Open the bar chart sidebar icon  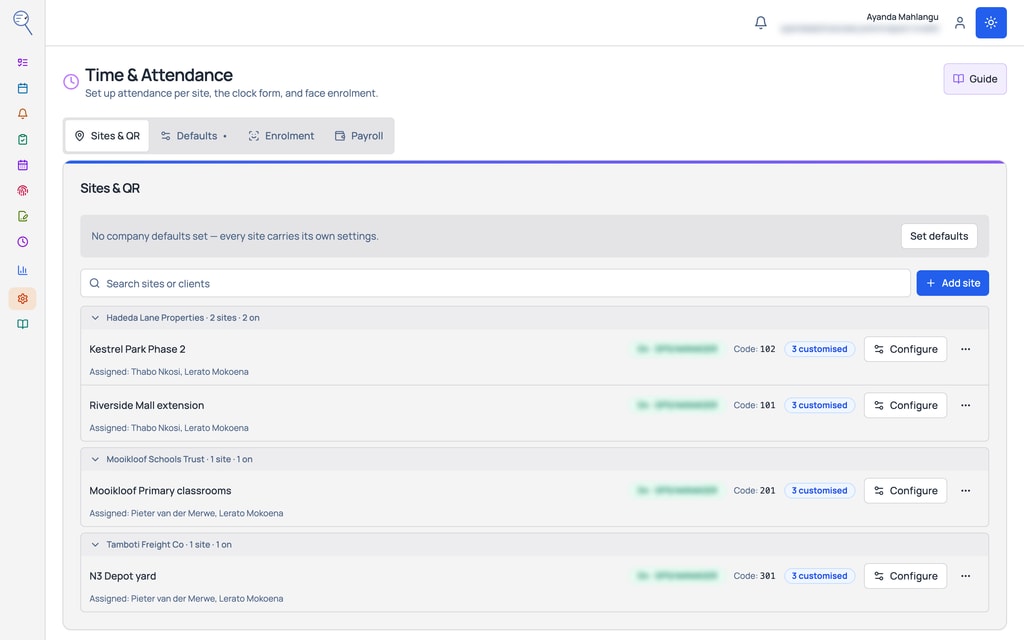click(x=22, y=270)
